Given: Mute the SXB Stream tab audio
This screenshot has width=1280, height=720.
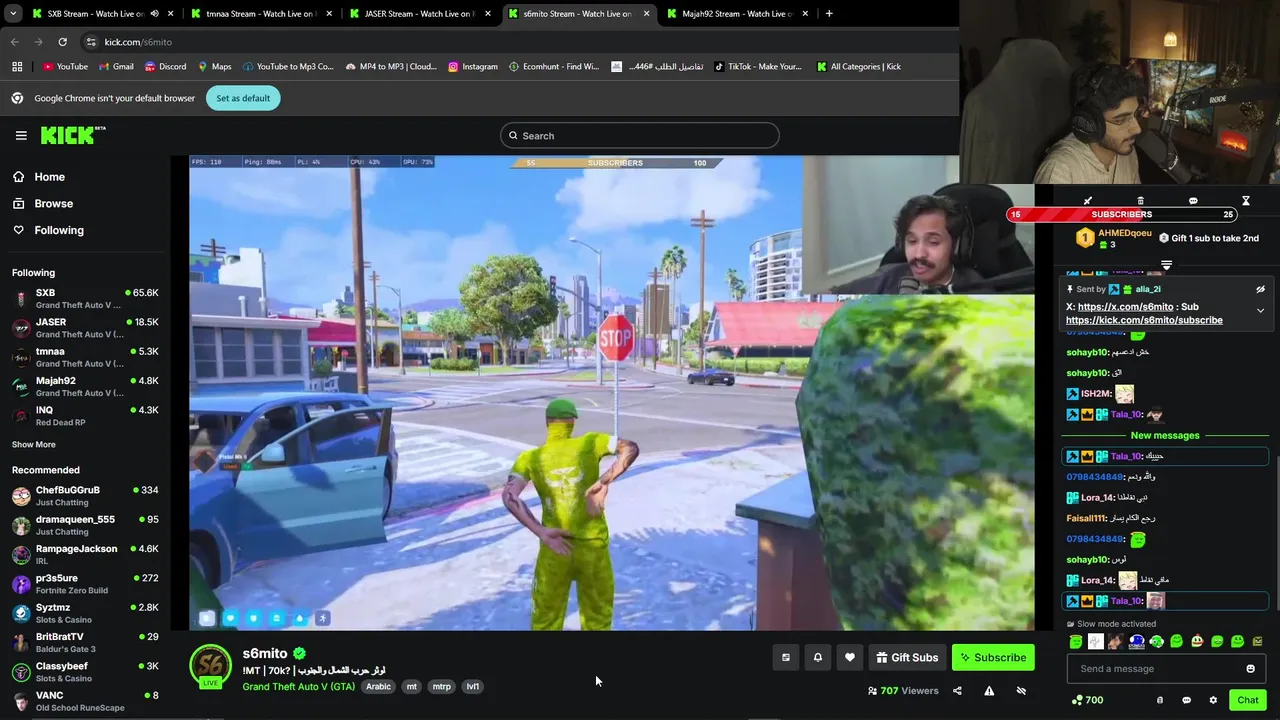Looking at the screenshot, I should click(154, 14).
